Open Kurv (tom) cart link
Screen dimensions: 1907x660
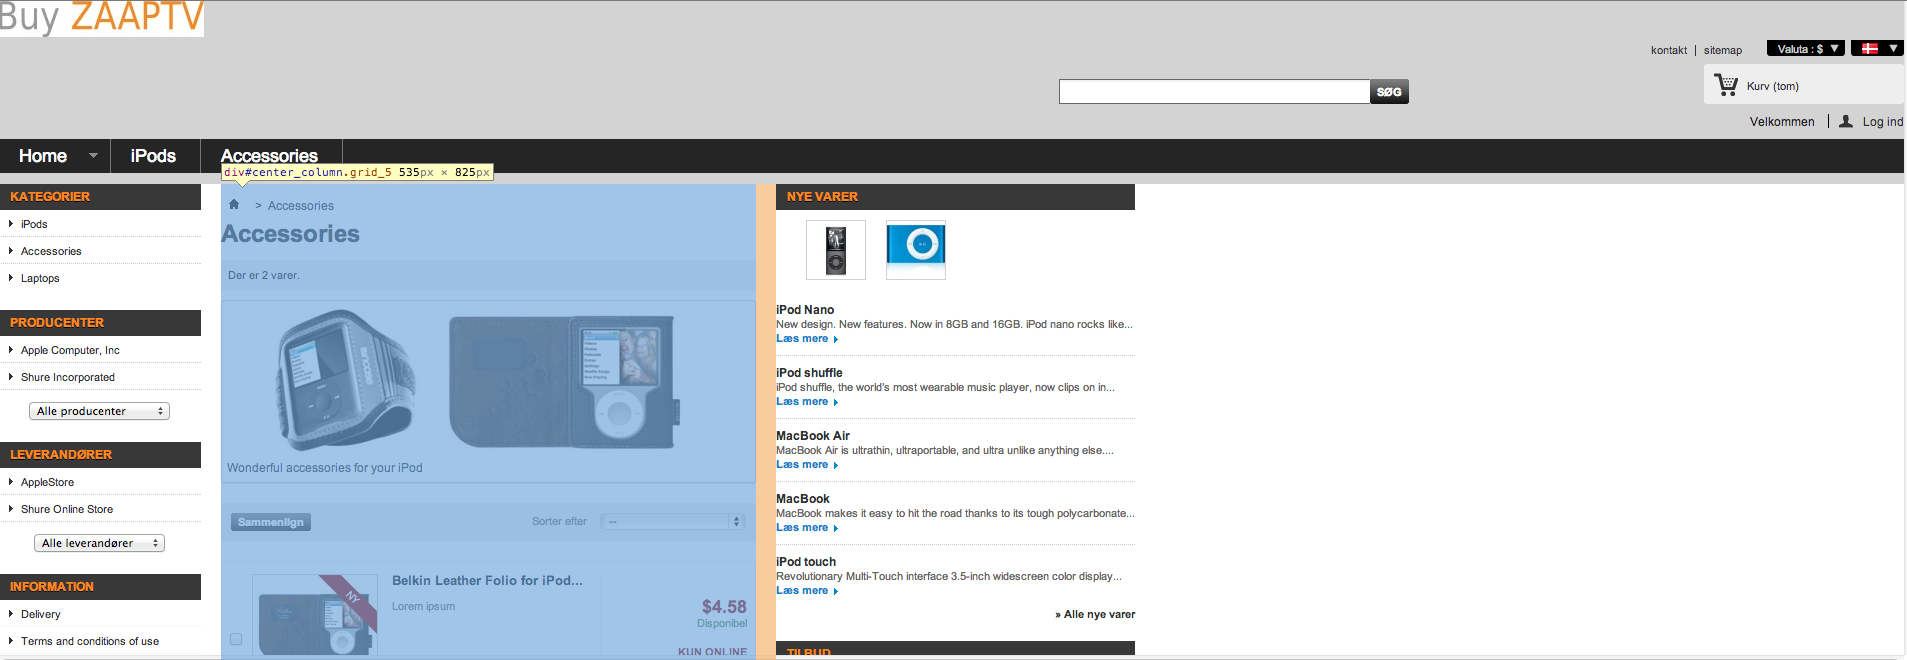tap(1773, 86)
